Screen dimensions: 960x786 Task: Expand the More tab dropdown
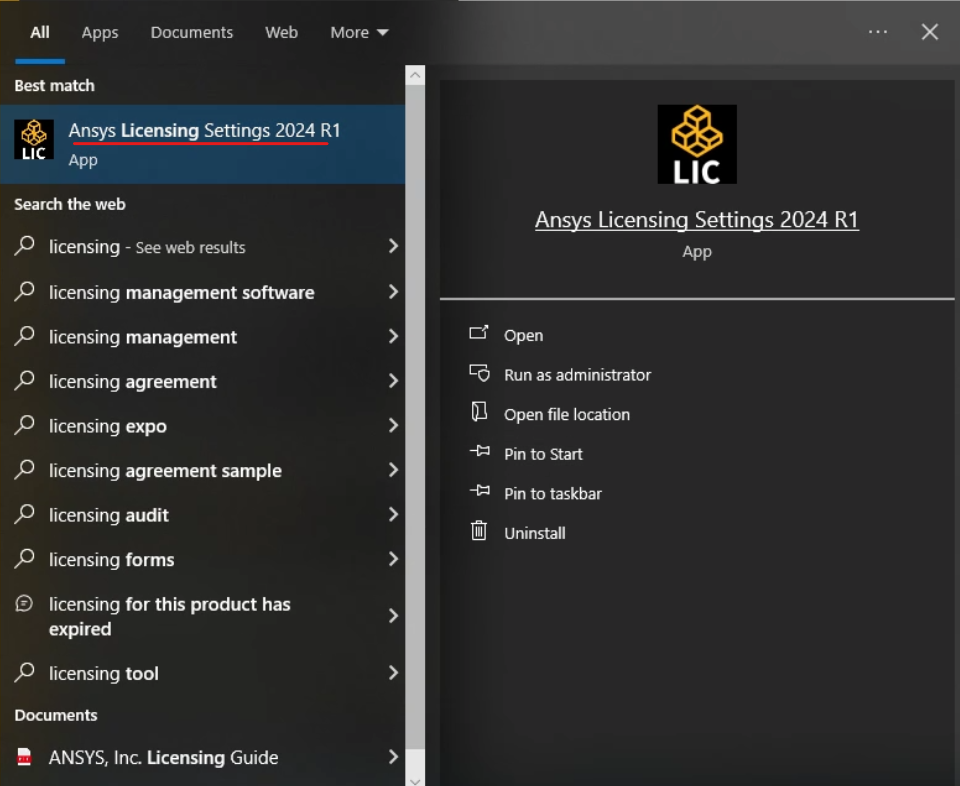[x=358, y=31]
